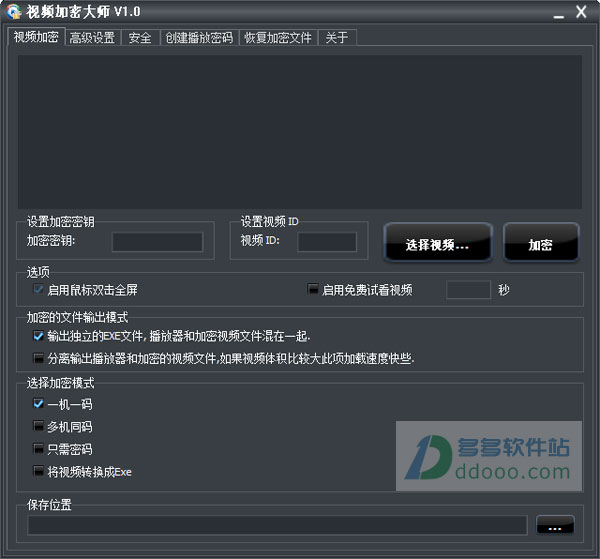Click the app logo icon in title bar
Viewport: 600px width, 559px height.
point(14,11)
